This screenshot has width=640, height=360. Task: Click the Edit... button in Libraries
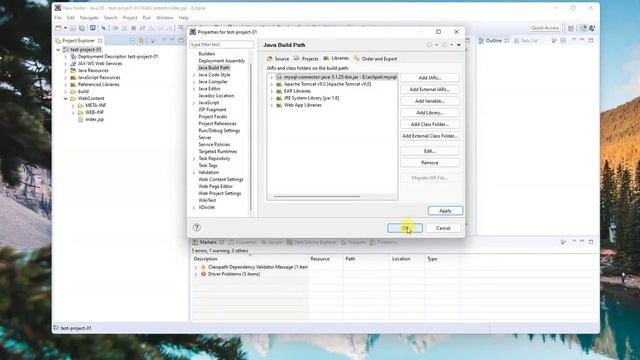430,151
